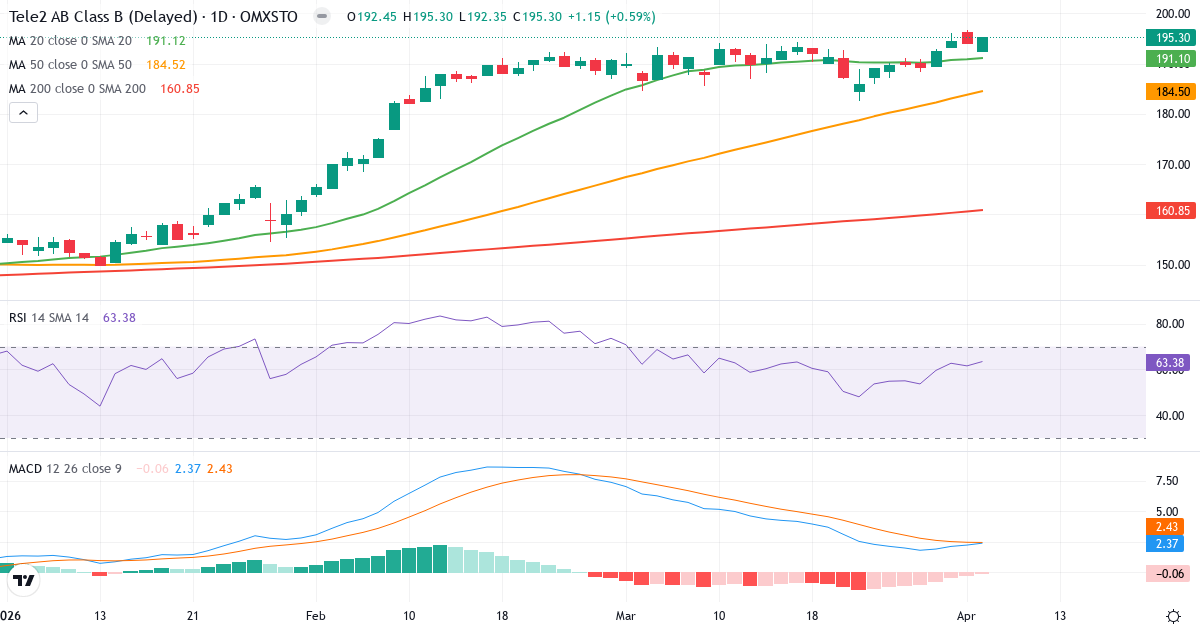Click the green 191.10 label on the price scale
This screenshot has height=630, width=1200.
[x=1169, y=59]
